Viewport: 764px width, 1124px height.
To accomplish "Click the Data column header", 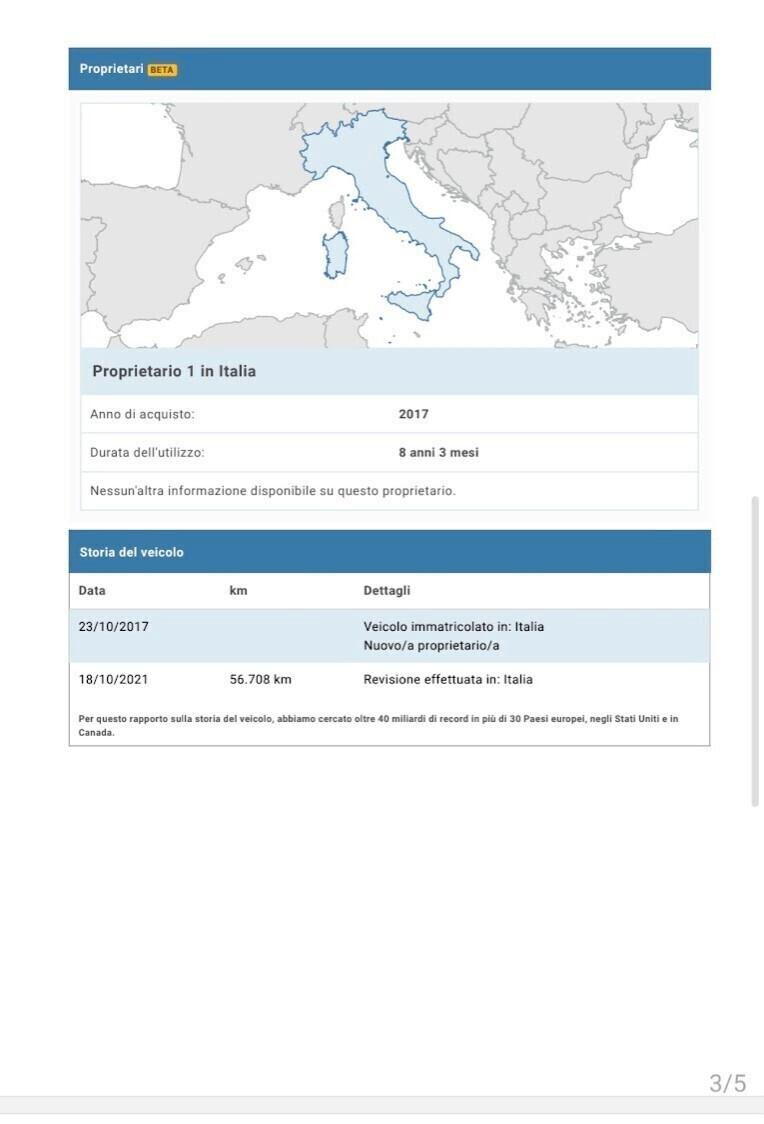I will click(x=92, y=591).
